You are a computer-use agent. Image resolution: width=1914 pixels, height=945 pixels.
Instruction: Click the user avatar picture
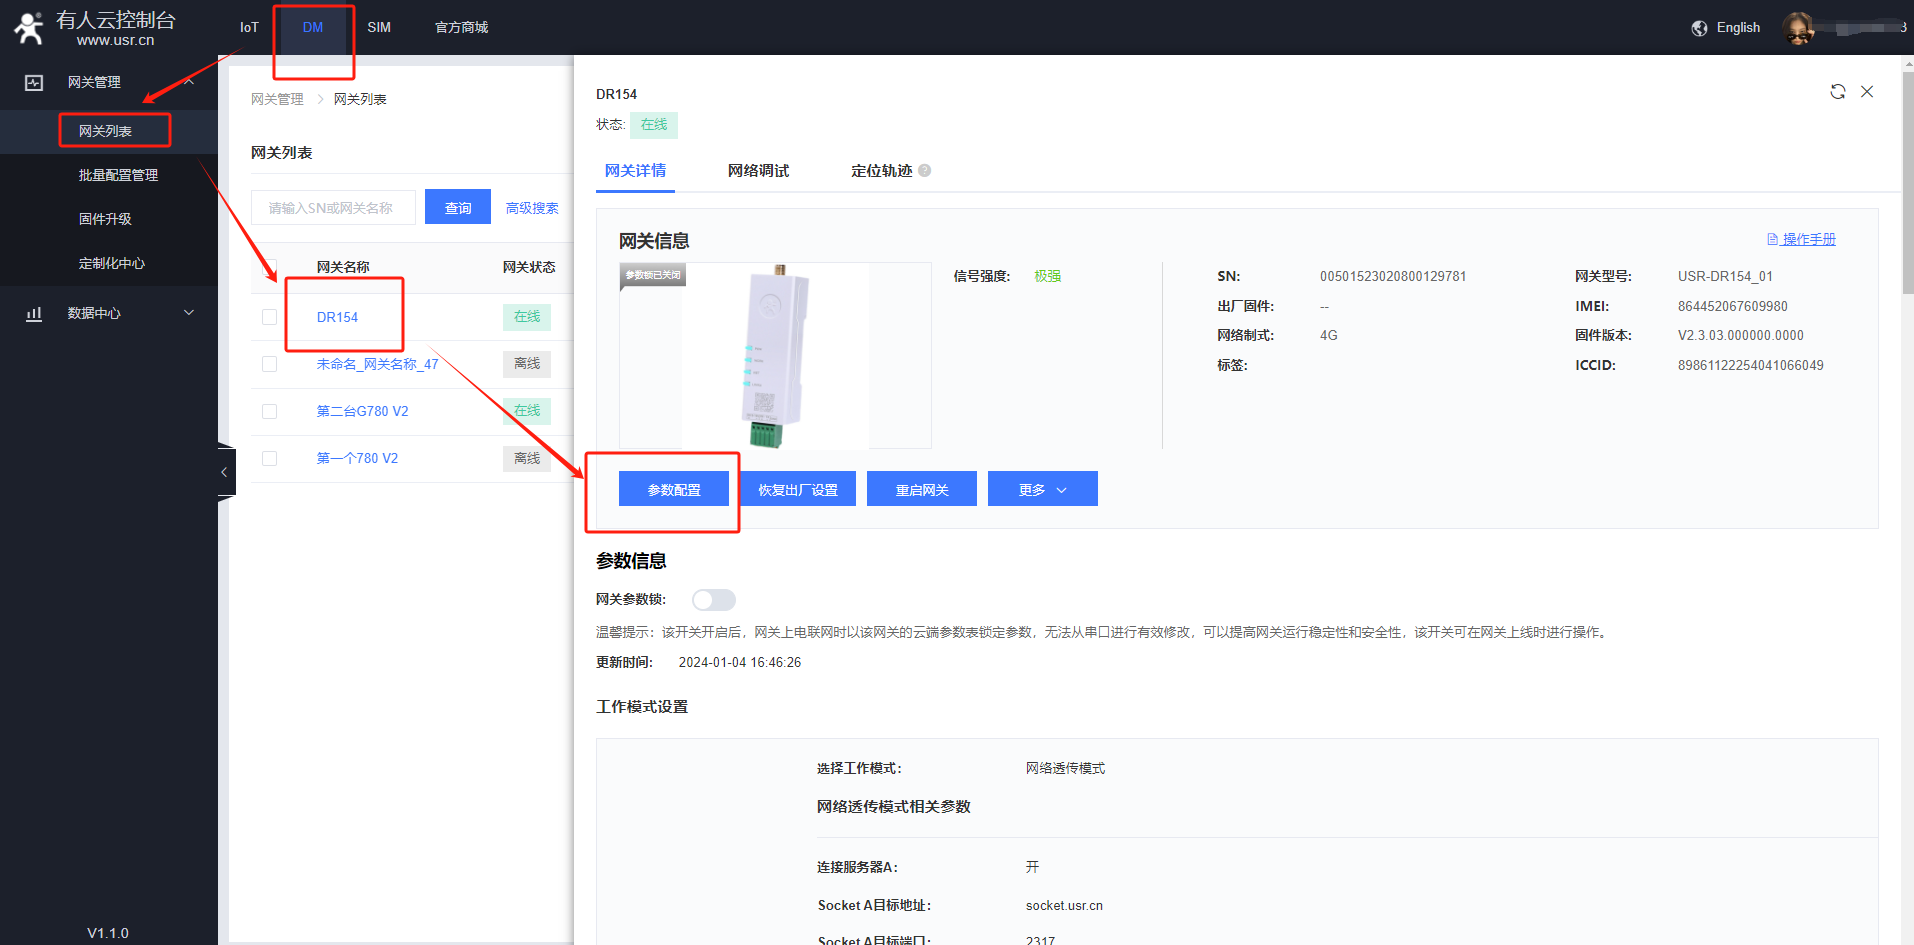pyautogui.click(x=1797, y=28)
